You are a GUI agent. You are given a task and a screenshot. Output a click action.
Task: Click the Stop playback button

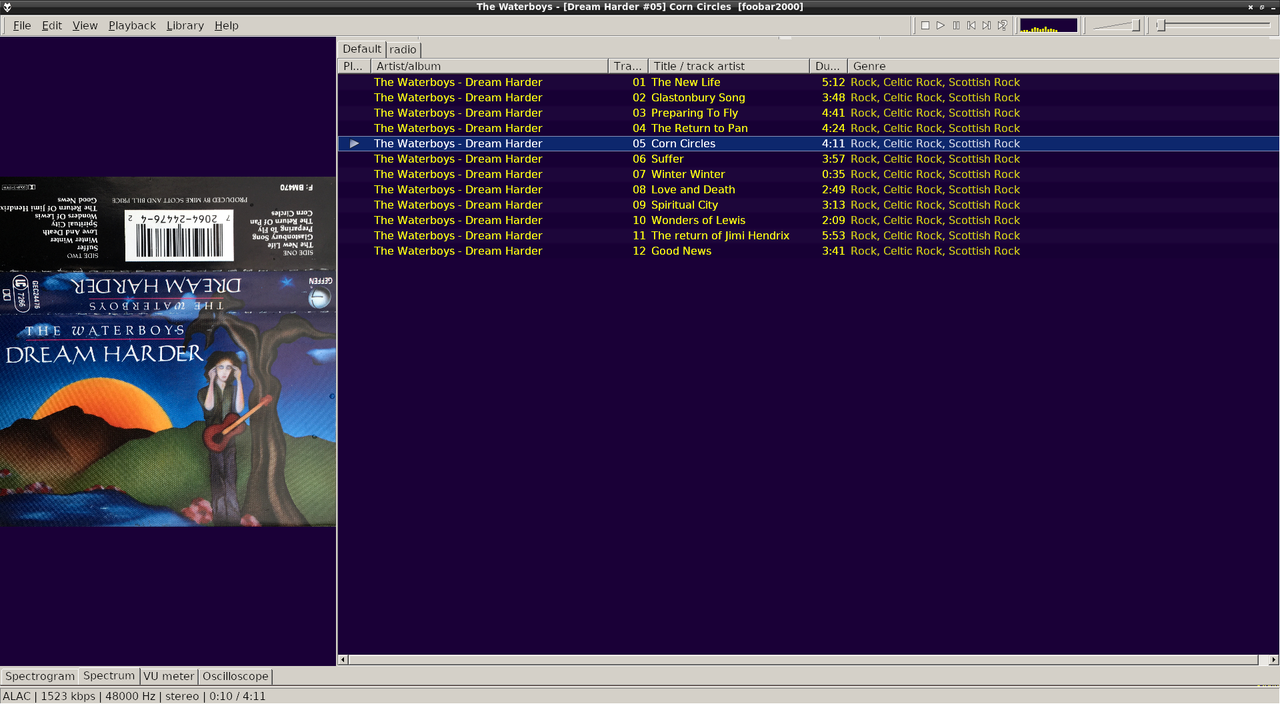click(925, 25)
